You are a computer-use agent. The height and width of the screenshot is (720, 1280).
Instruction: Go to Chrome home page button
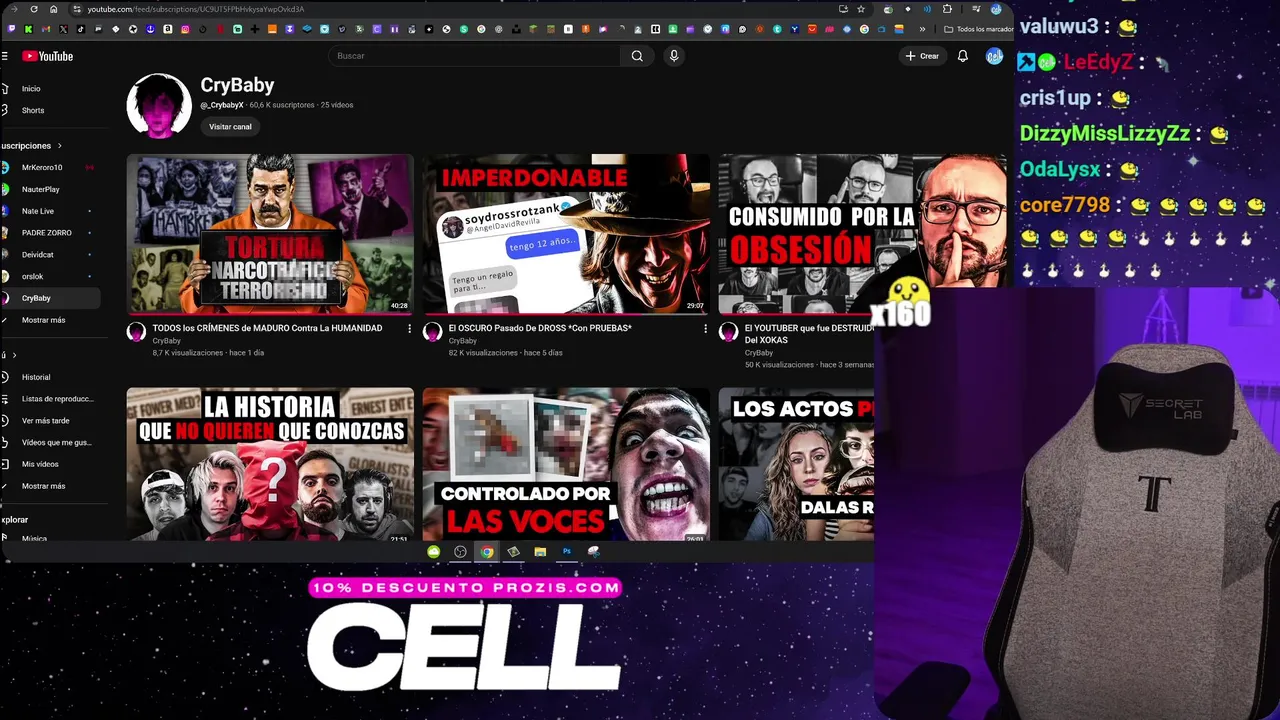56,9
